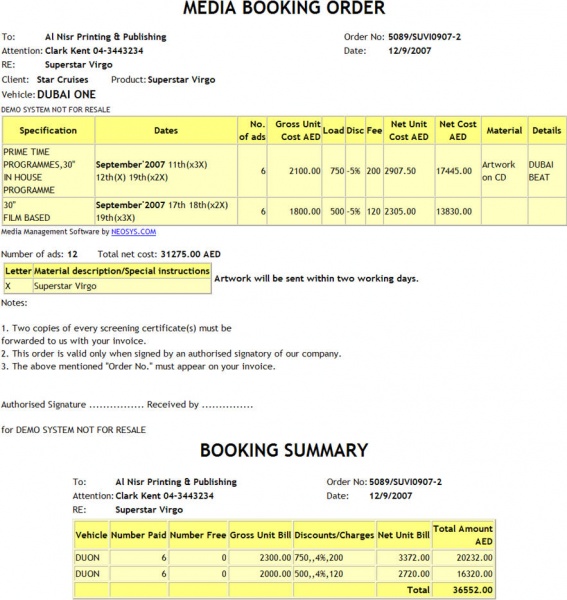Viewport: 567px width, 600px height.
Task: Open the NEOSYS.COM link
Action: (x=134, y=232)
